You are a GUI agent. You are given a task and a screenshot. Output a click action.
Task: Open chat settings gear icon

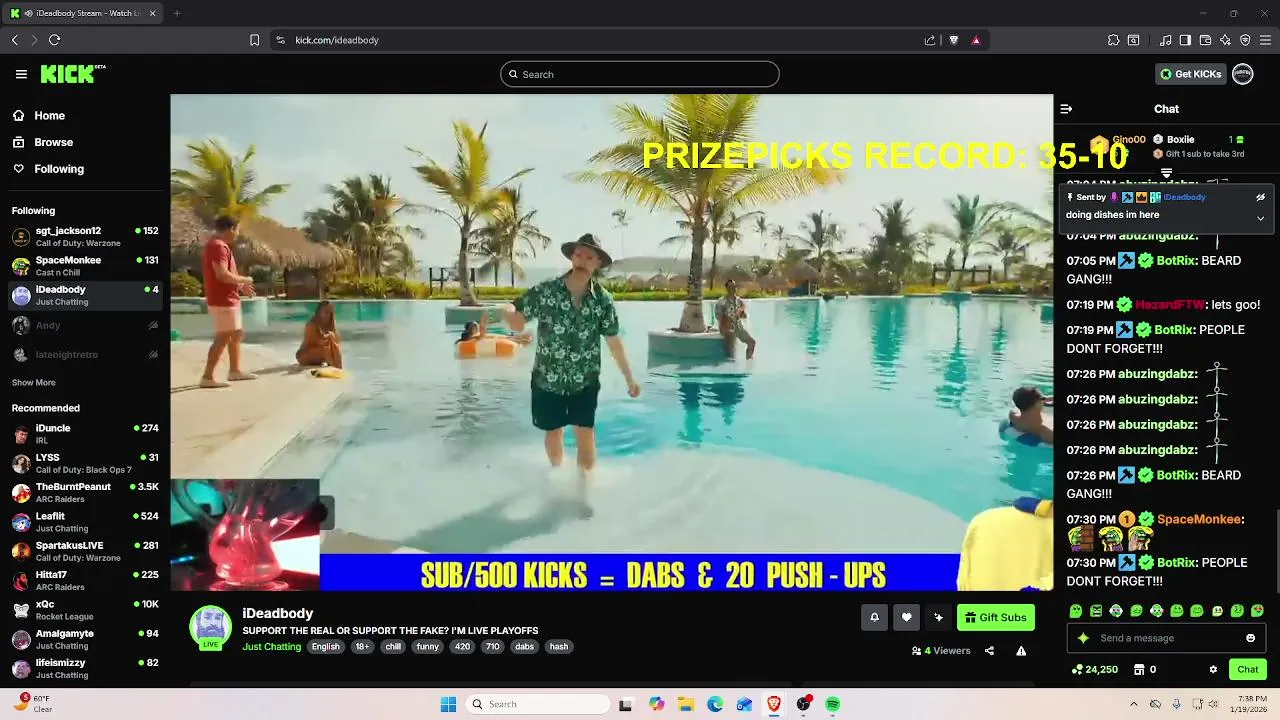(1213, 670)
